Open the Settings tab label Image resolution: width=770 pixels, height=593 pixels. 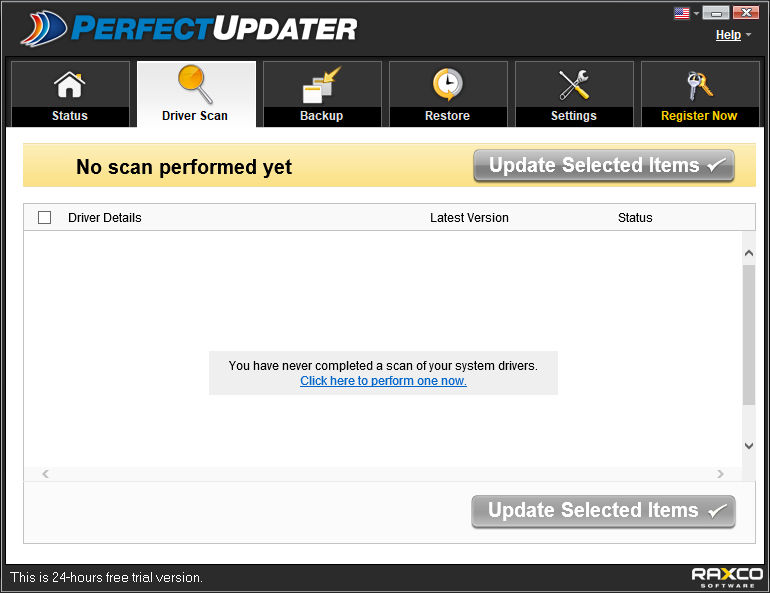574,116
